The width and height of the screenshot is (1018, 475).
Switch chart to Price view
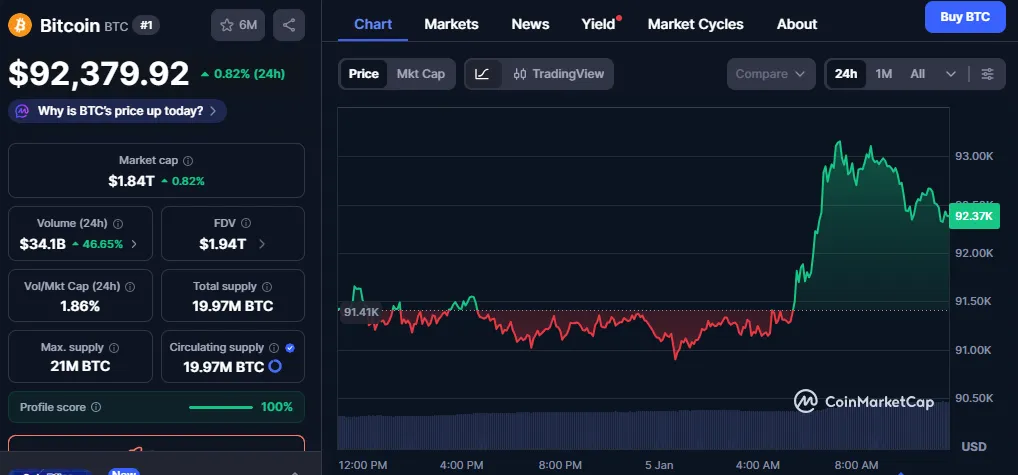[x=364, y=74]
